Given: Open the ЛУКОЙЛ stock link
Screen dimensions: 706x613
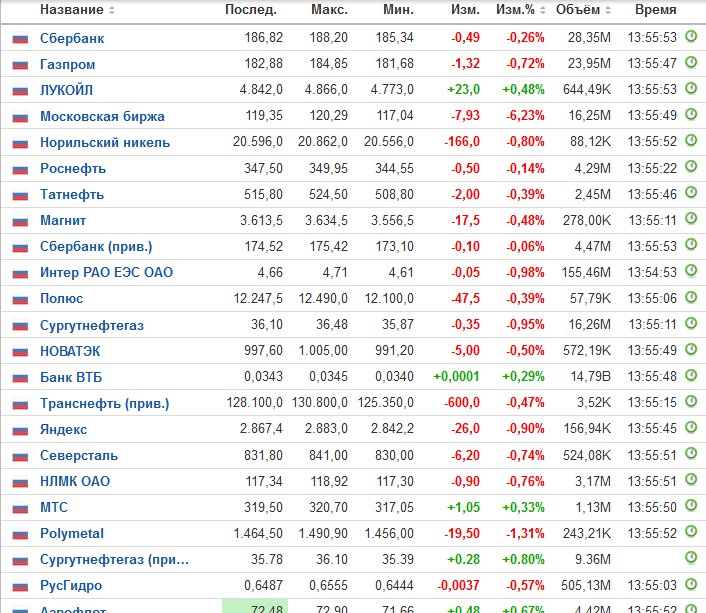Looking at the screenshot, I should coord(67,90).
